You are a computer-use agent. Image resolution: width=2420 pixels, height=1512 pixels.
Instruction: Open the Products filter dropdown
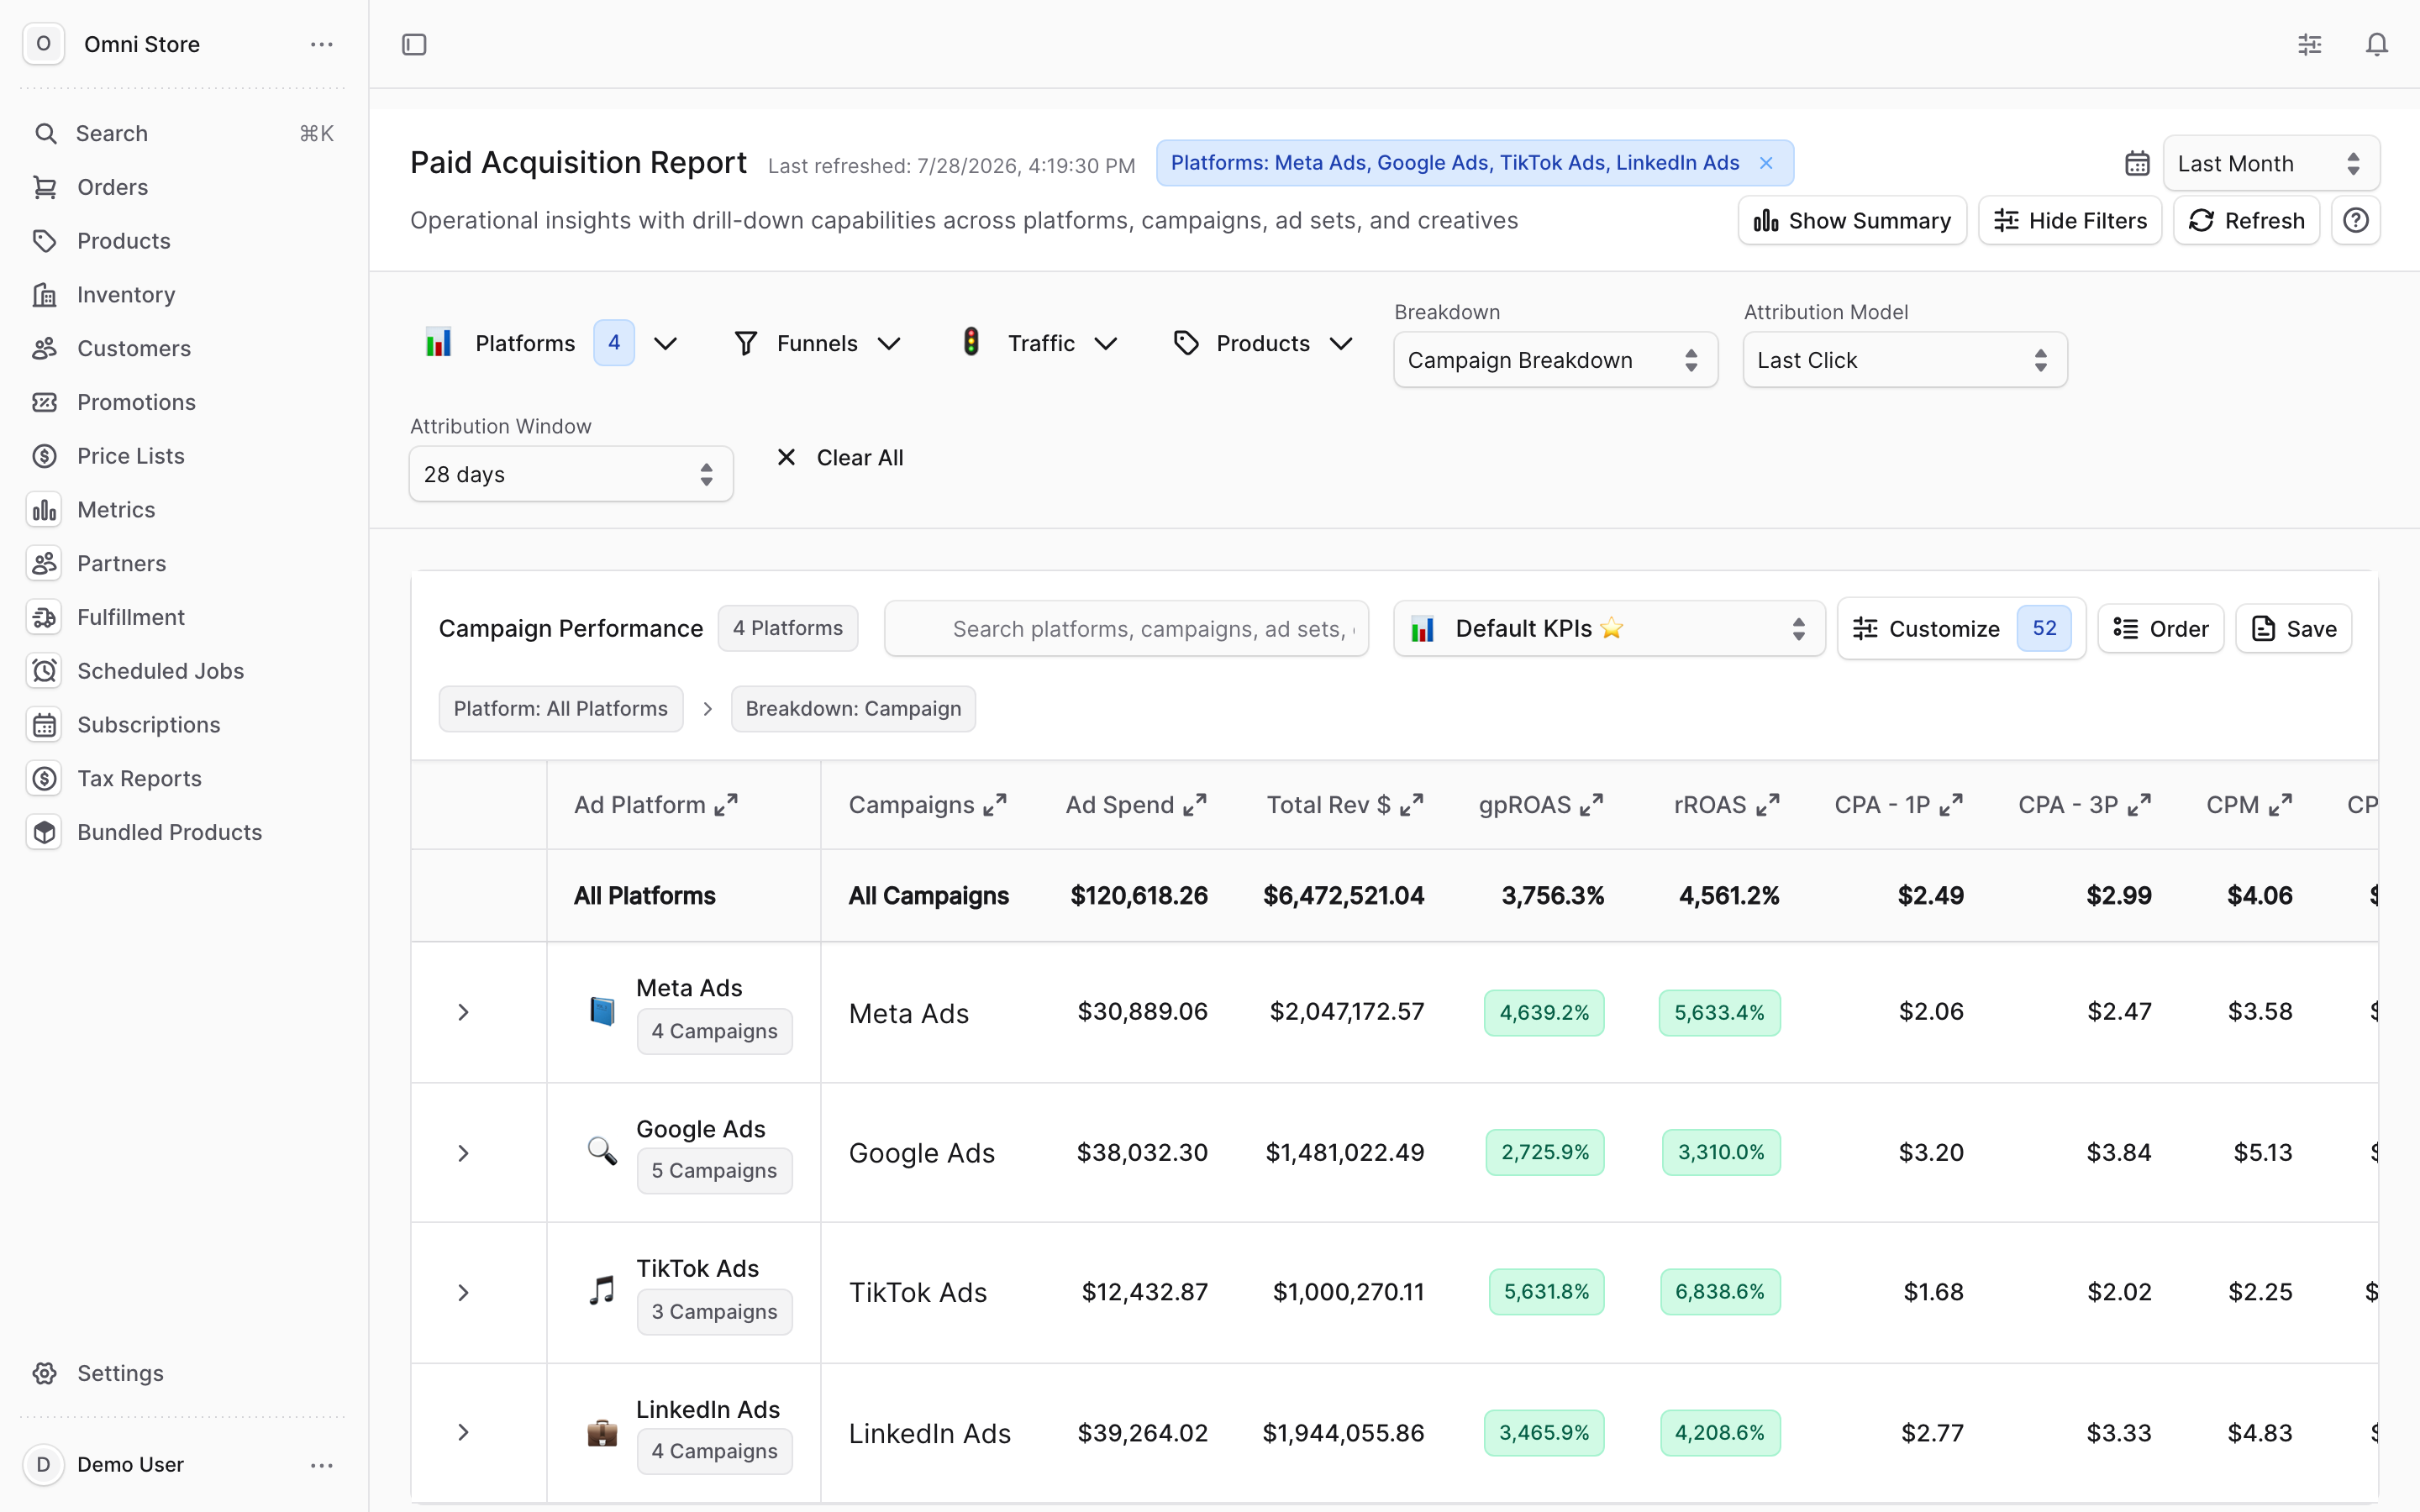(1262, 343)
